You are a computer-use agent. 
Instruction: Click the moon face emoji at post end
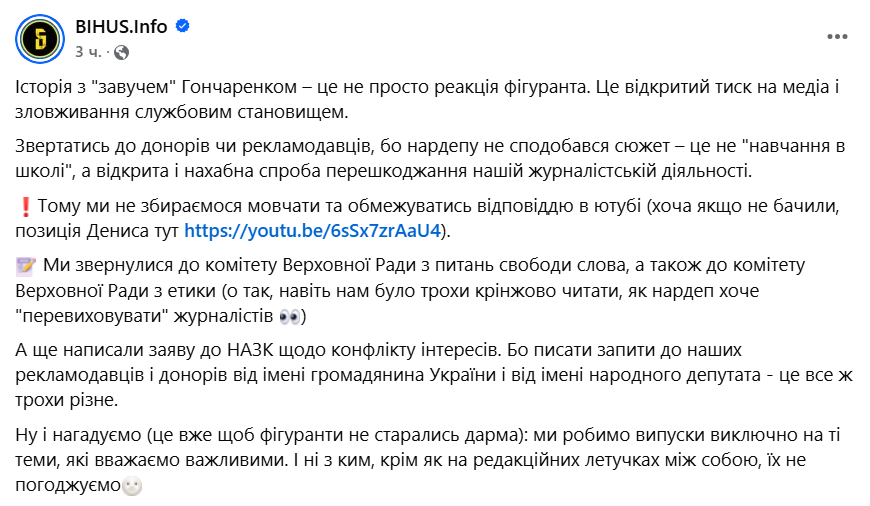[132, 485]
